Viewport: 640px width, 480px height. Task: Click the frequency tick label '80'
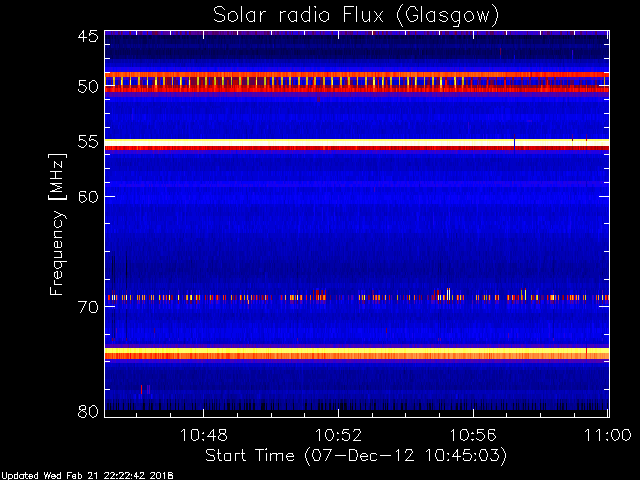coord(88,411)
